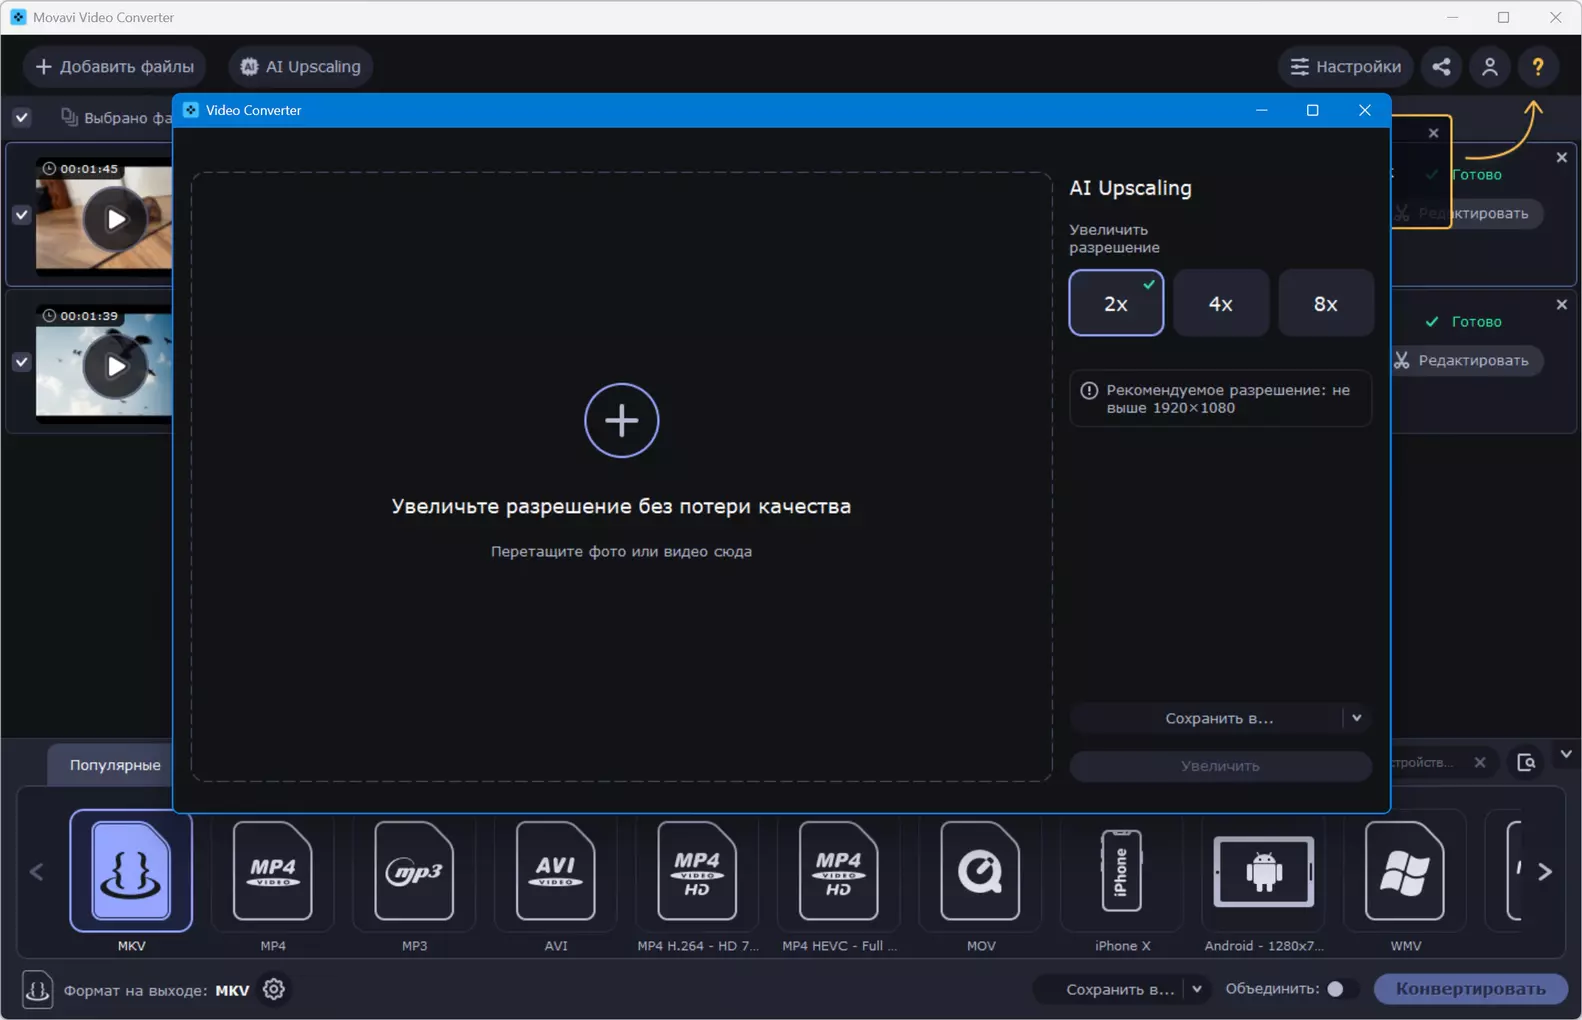This screenshot has height=1020, width=1582.
Task: Select the 4x upscaling option
Action: [x=1221, y=303]
